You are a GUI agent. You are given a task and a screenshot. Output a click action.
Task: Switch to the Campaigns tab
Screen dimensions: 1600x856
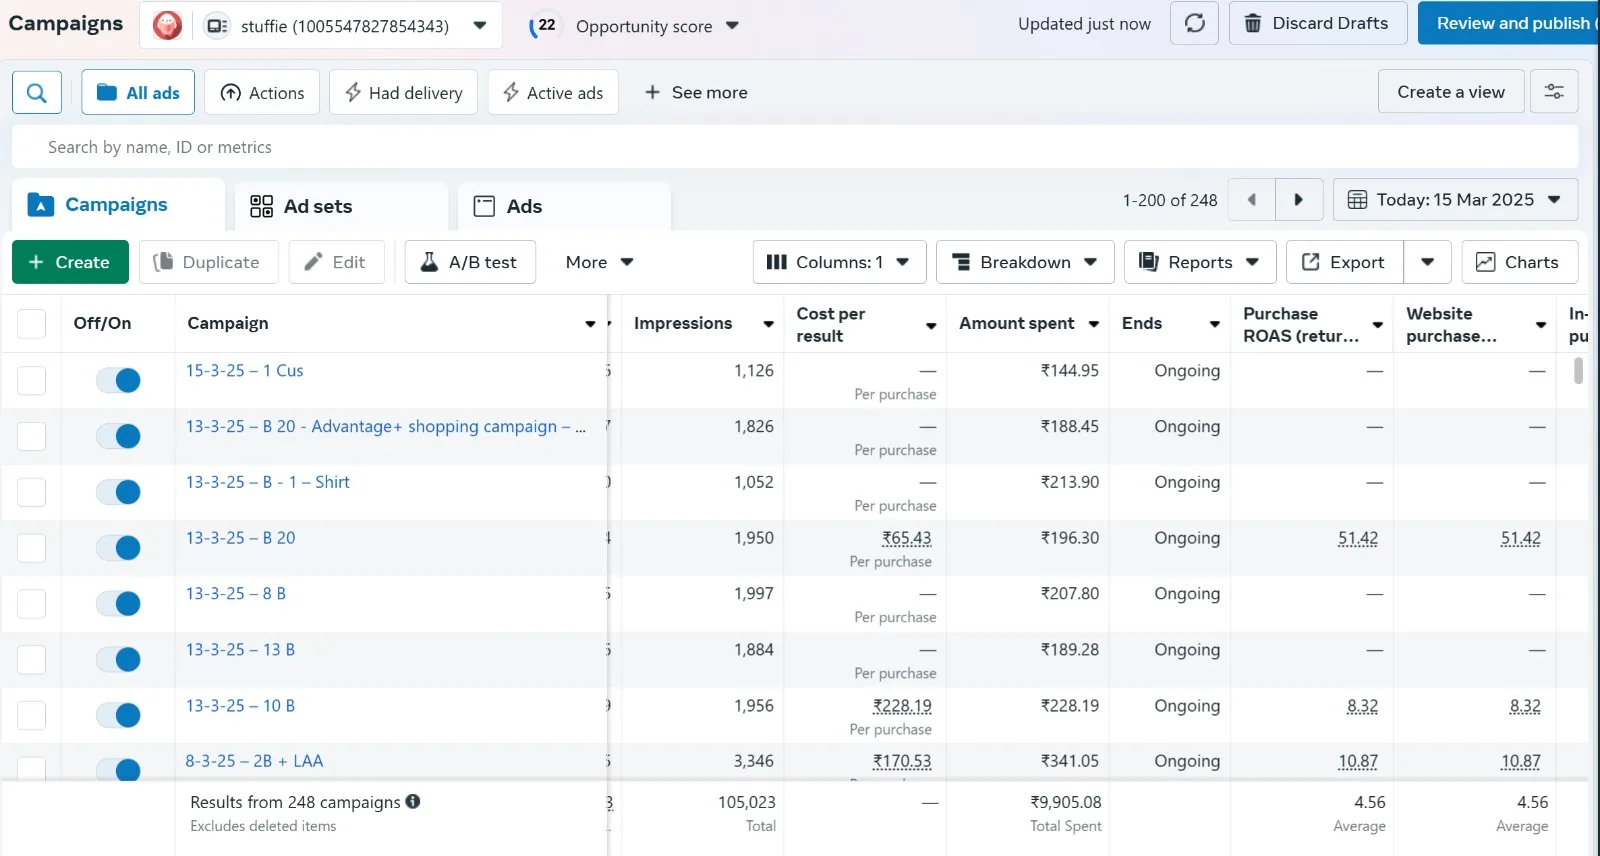118,205
